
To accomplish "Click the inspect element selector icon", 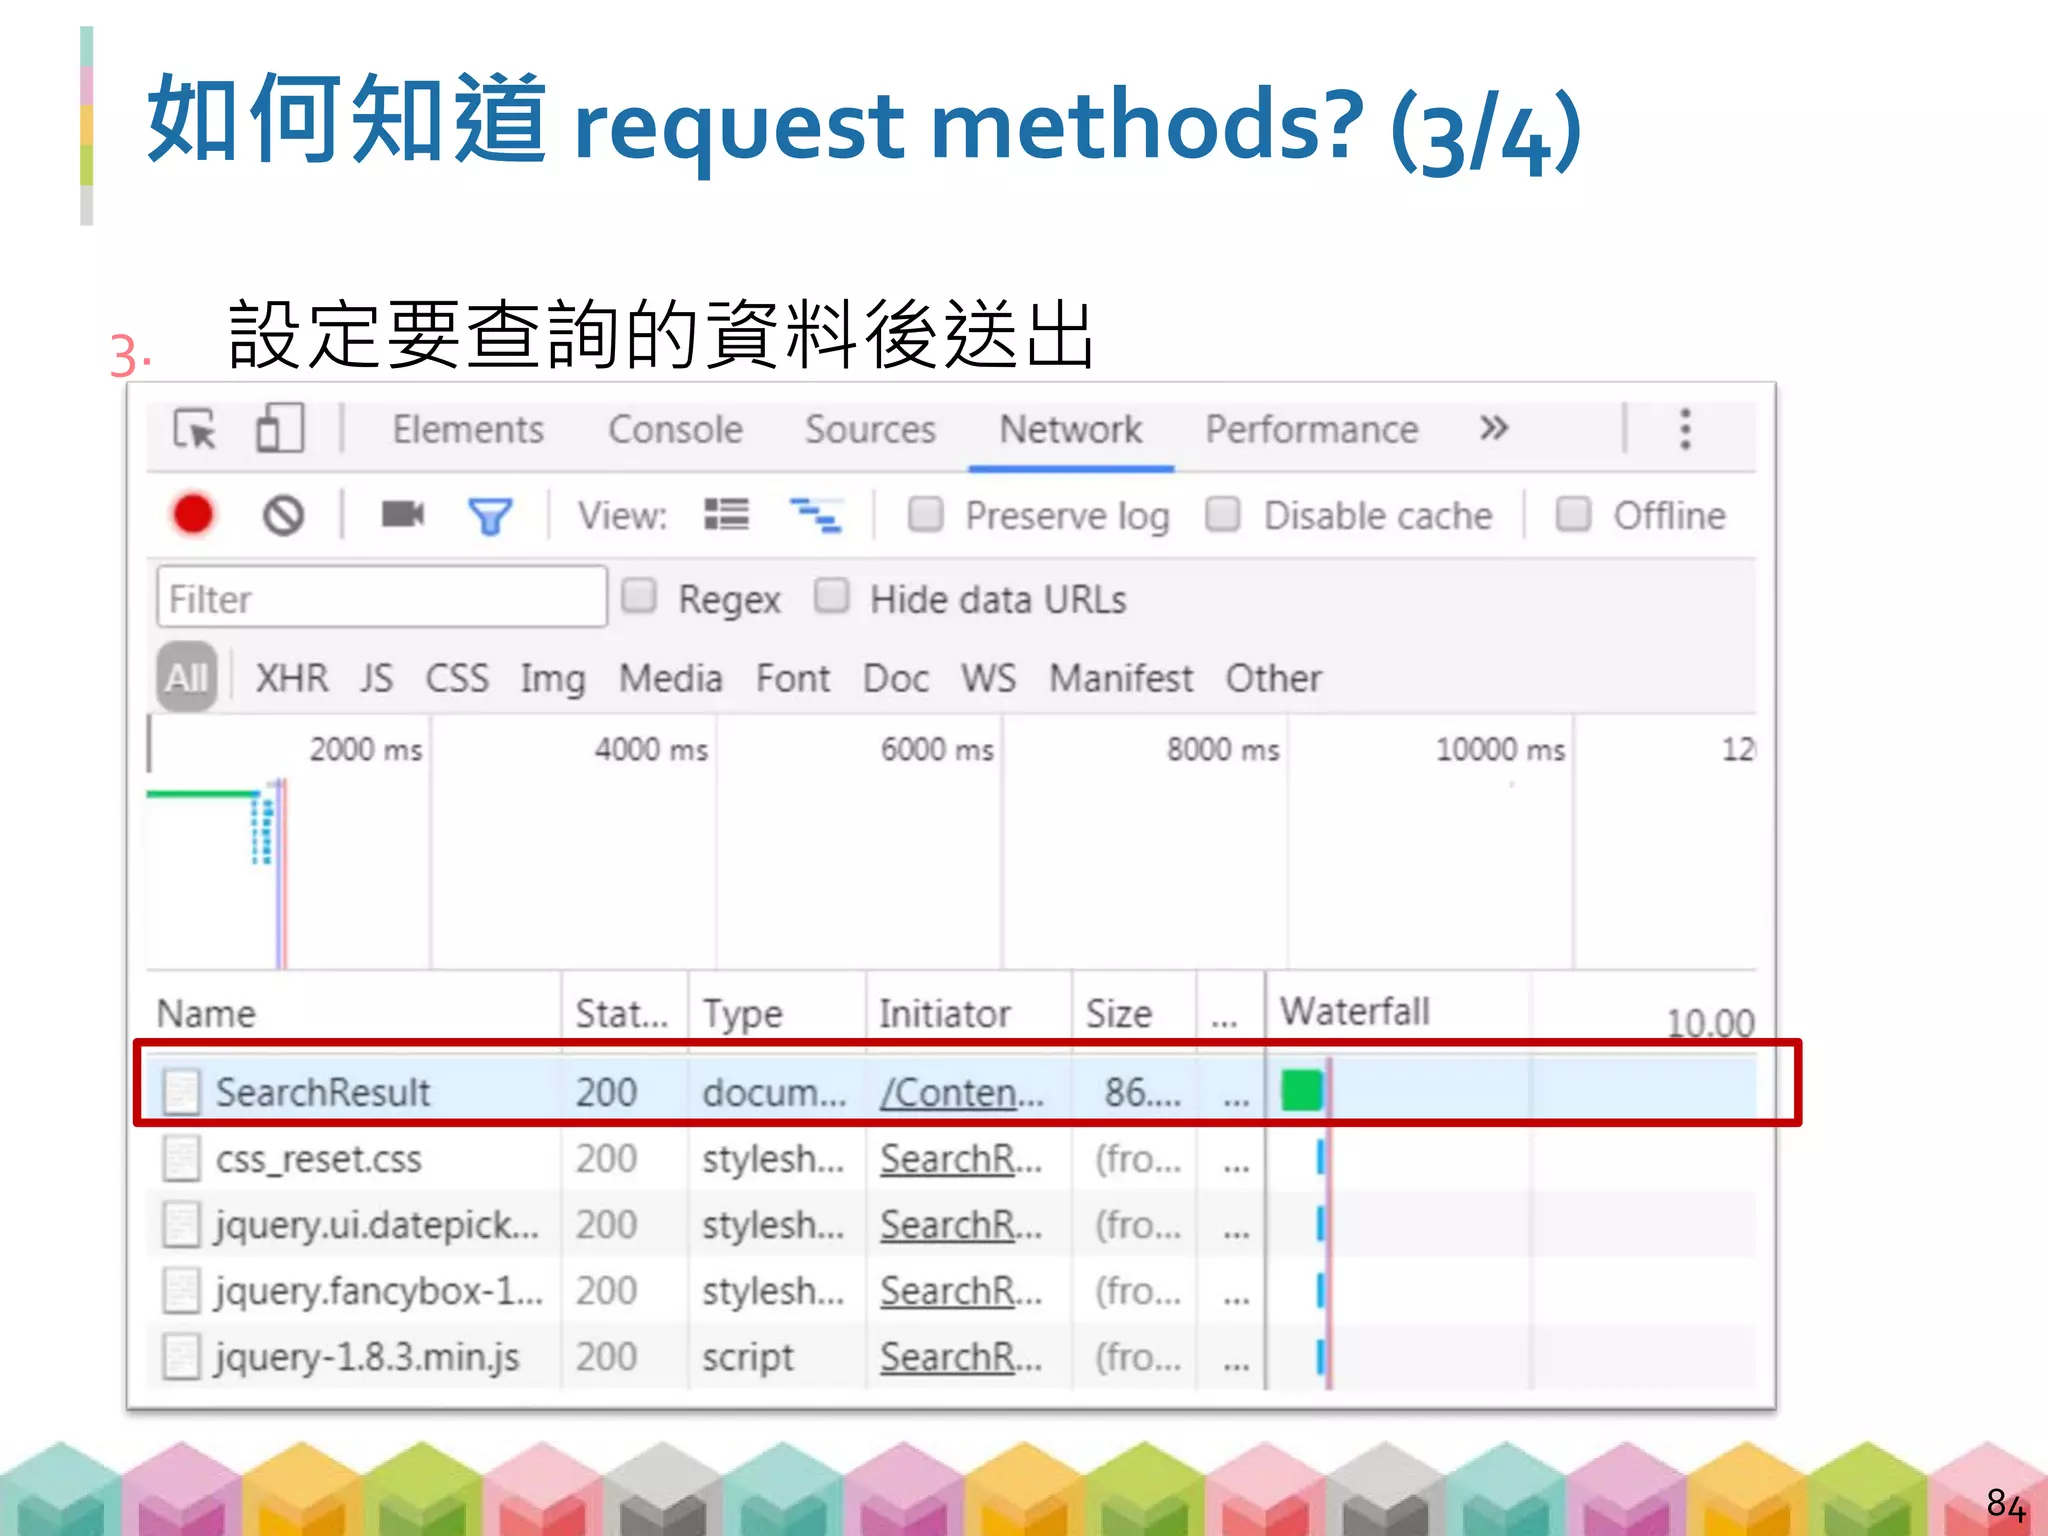I will click(195, 430).
